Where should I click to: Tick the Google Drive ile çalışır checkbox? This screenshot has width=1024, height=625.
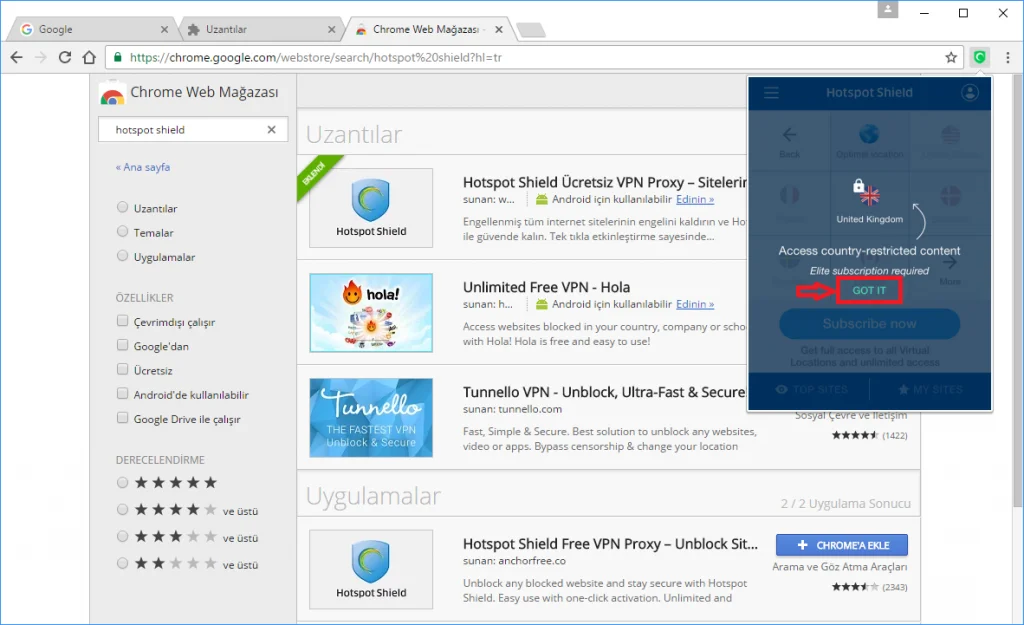pos(123,419)
